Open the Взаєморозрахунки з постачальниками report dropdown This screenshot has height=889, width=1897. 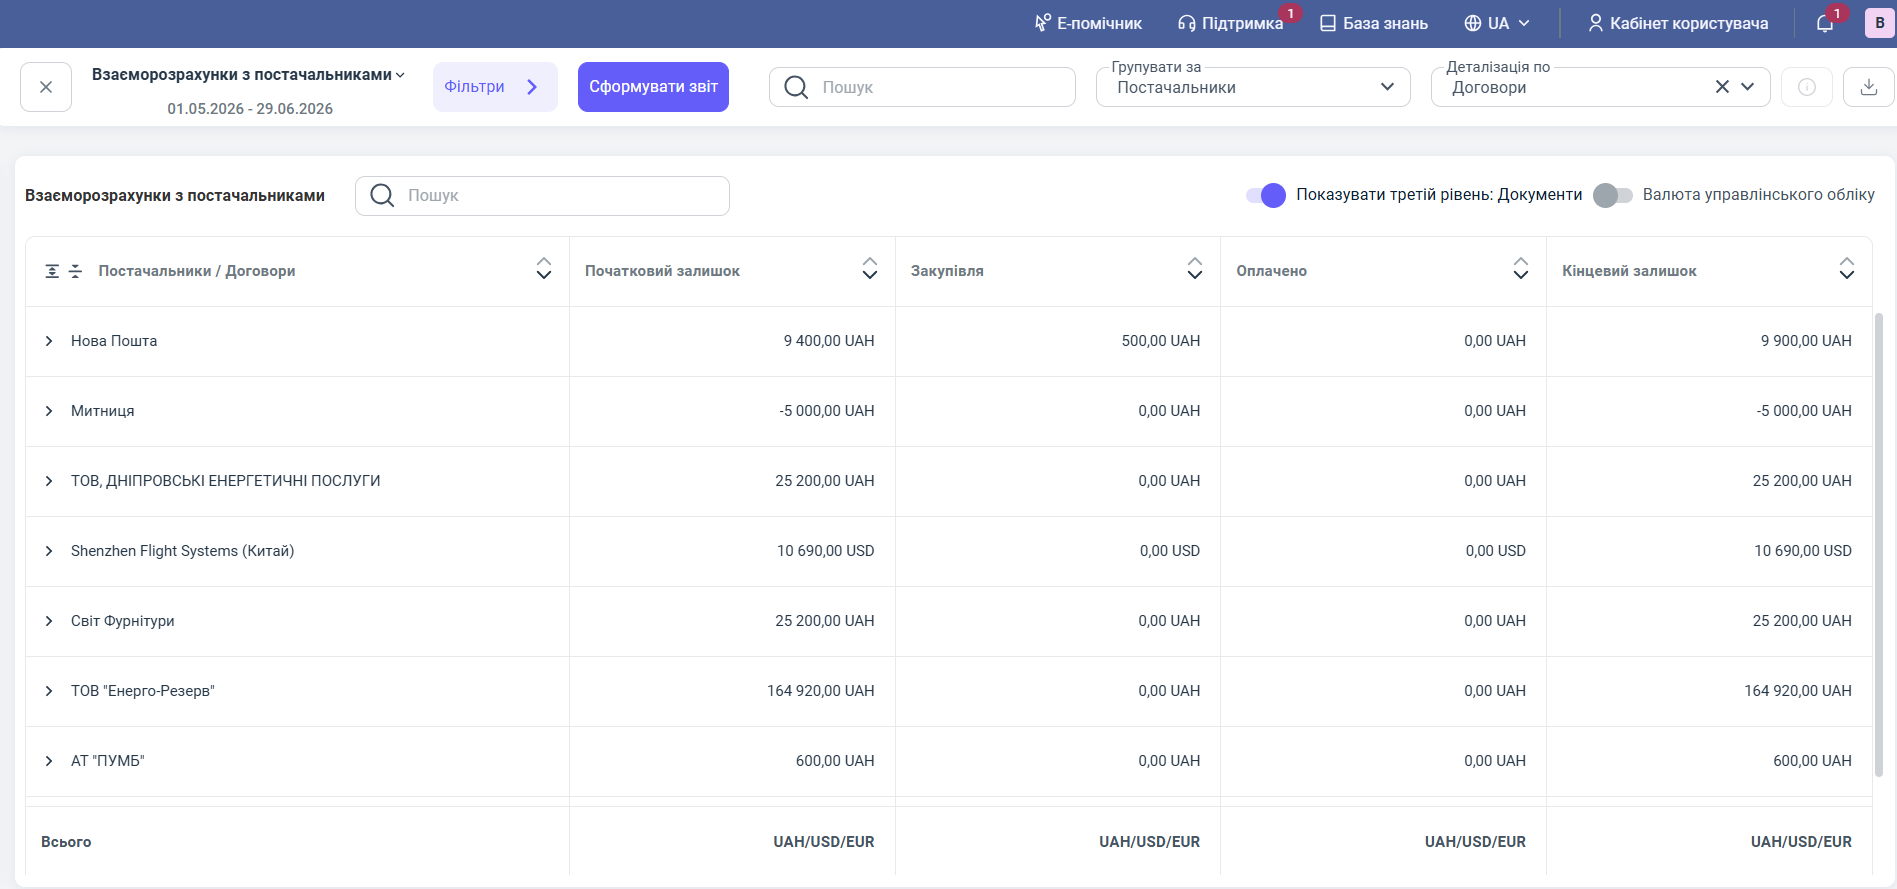click(x=248, y=75)
